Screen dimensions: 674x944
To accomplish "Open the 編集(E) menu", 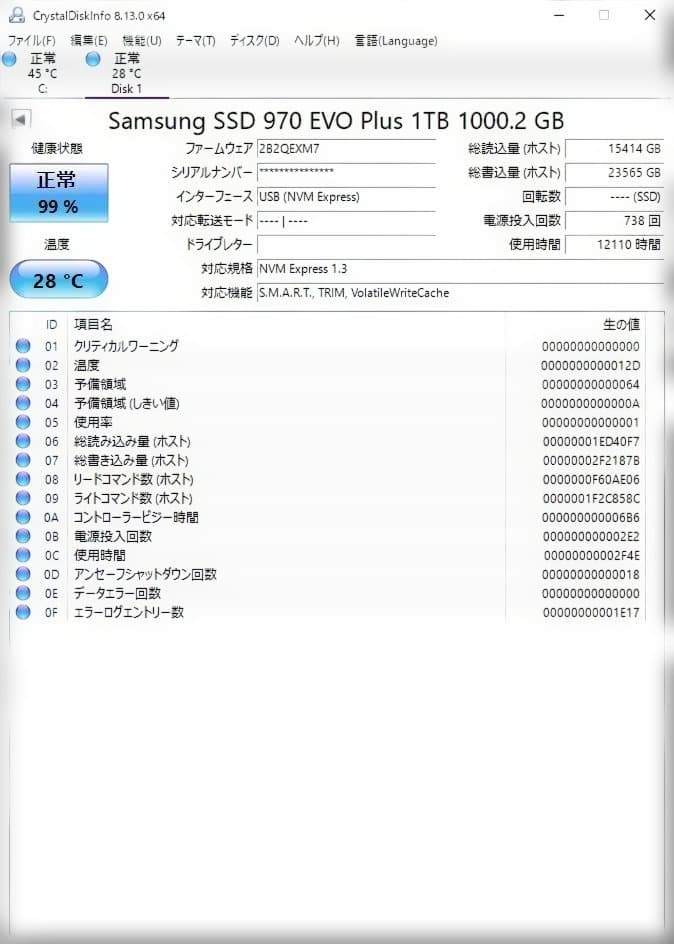I will 89,41.
